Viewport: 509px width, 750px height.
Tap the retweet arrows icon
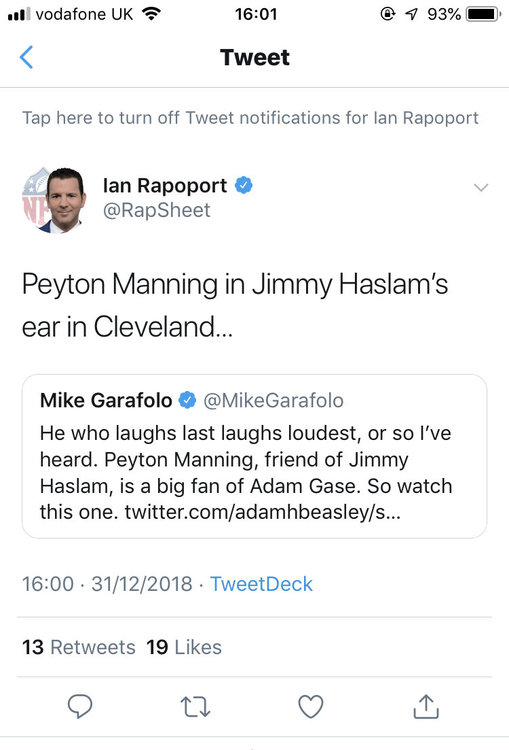coord(195,707)
